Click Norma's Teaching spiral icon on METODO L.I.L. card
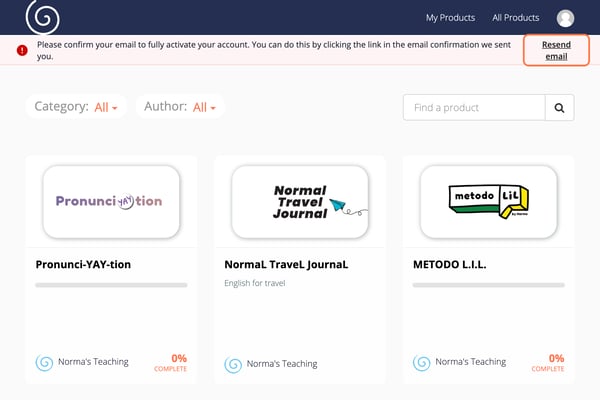This screenshot has width=600, height=400. [x=421, y=362]
